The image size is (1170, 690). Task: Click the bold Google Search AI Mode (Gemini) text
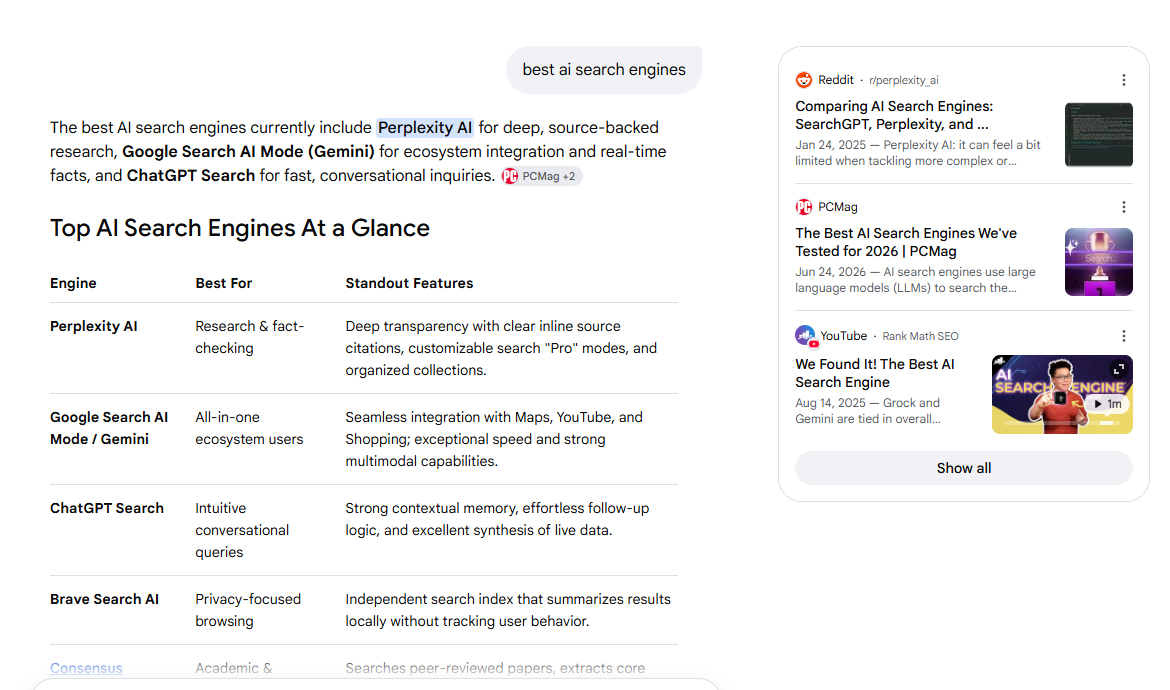(x=248, y=151)
